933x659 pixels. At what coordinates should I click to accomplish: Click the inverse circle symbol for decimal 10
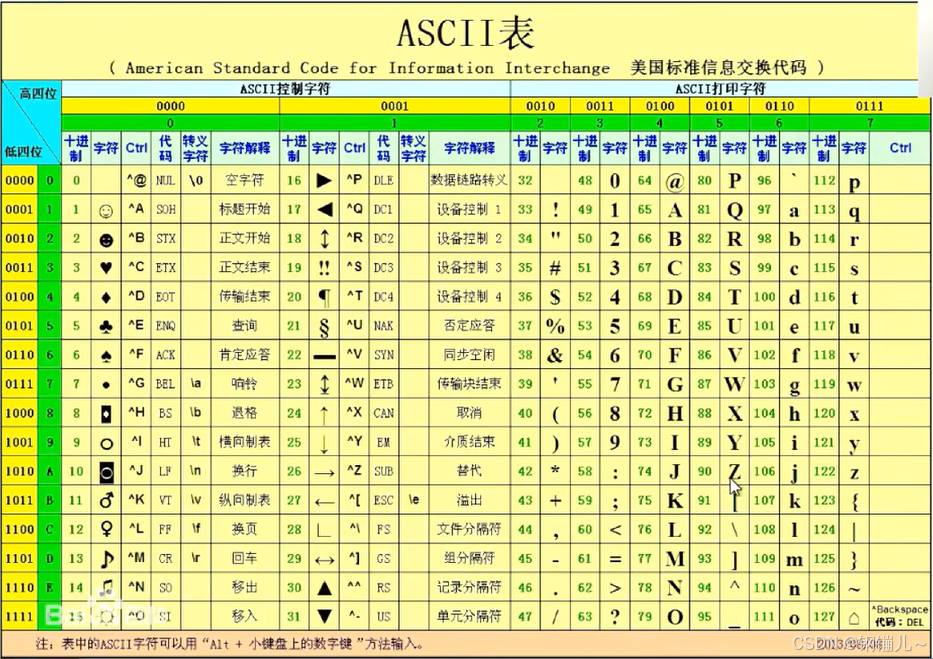pyautogui.click(x=107, y=472)
